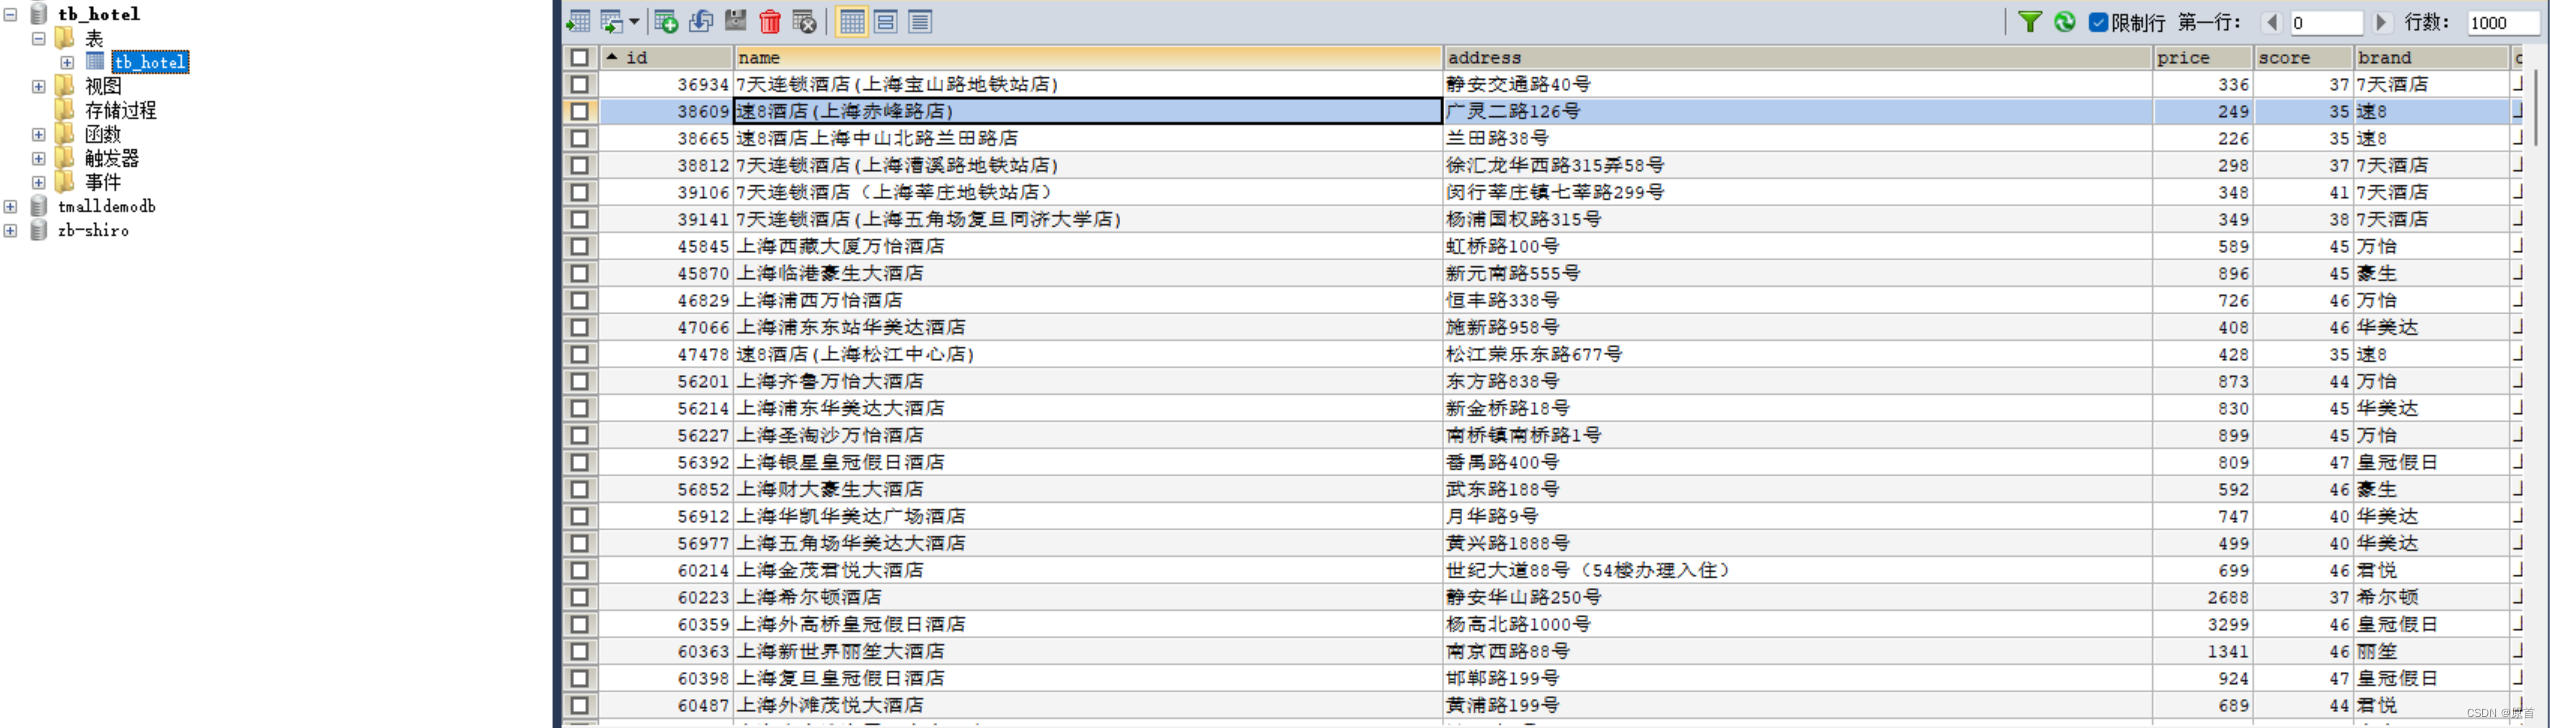Check the row checkbox for id 38609

coord(580,111)
